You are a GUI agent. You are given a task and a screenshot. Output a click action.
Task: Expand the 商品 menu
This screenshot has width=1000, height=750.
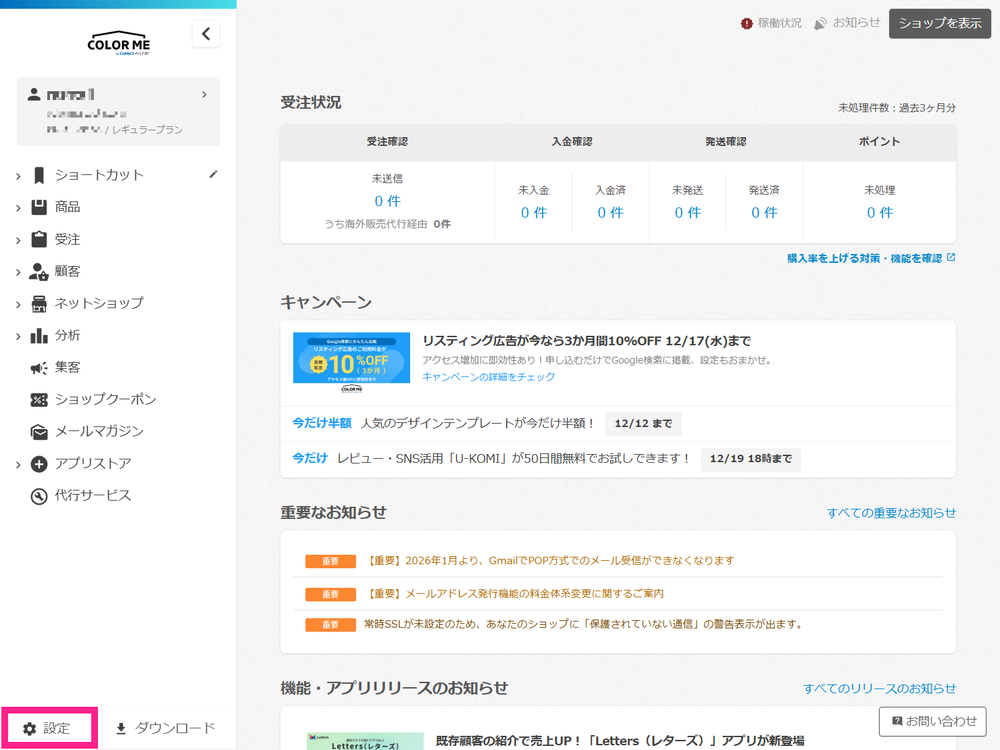pyautogui.click(x=67, y=207)
